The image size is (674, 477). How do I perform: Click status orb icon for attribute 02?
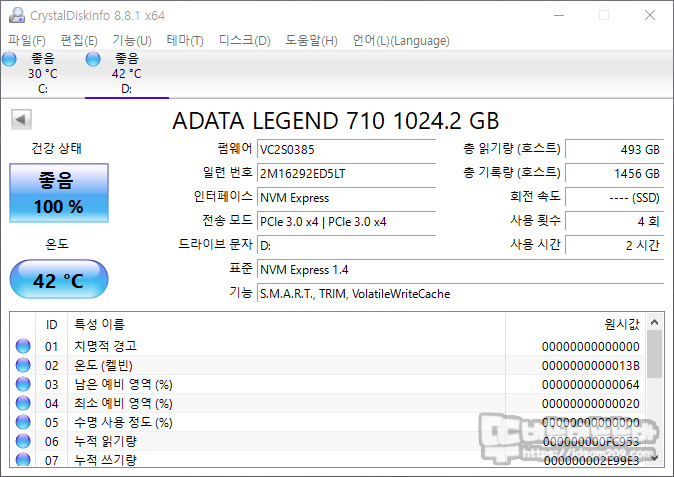[x=23, y=365]
